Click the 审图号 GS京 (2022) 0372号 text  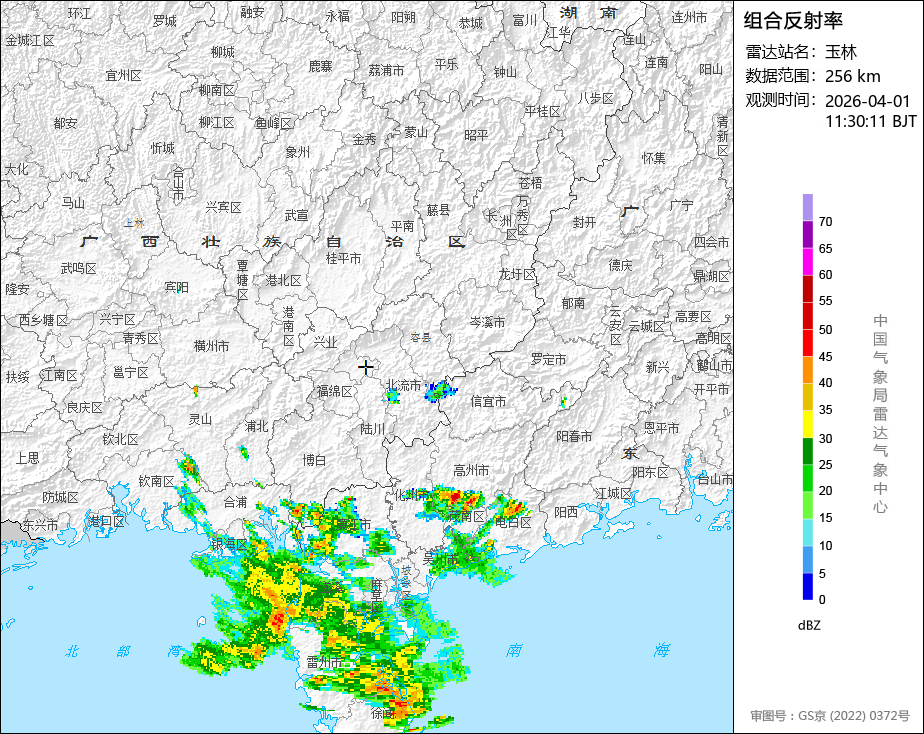pos(830,716)
